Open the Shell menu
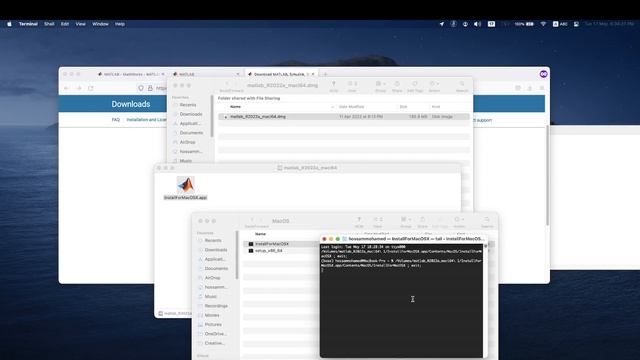640x360 pixels. pos(49,24)
